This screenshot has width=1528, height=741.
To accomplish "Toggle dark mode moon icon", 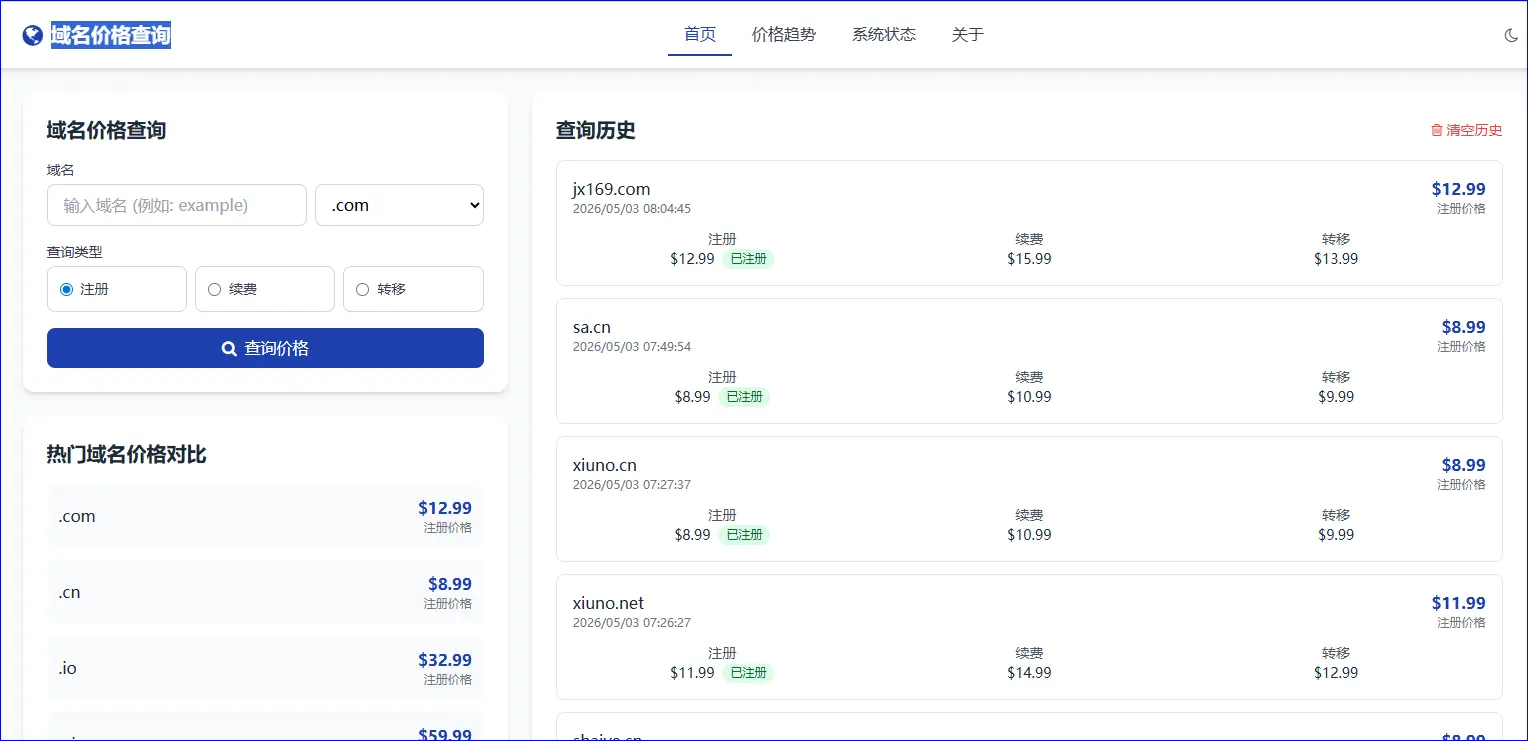I will (x=1511, y=36).
